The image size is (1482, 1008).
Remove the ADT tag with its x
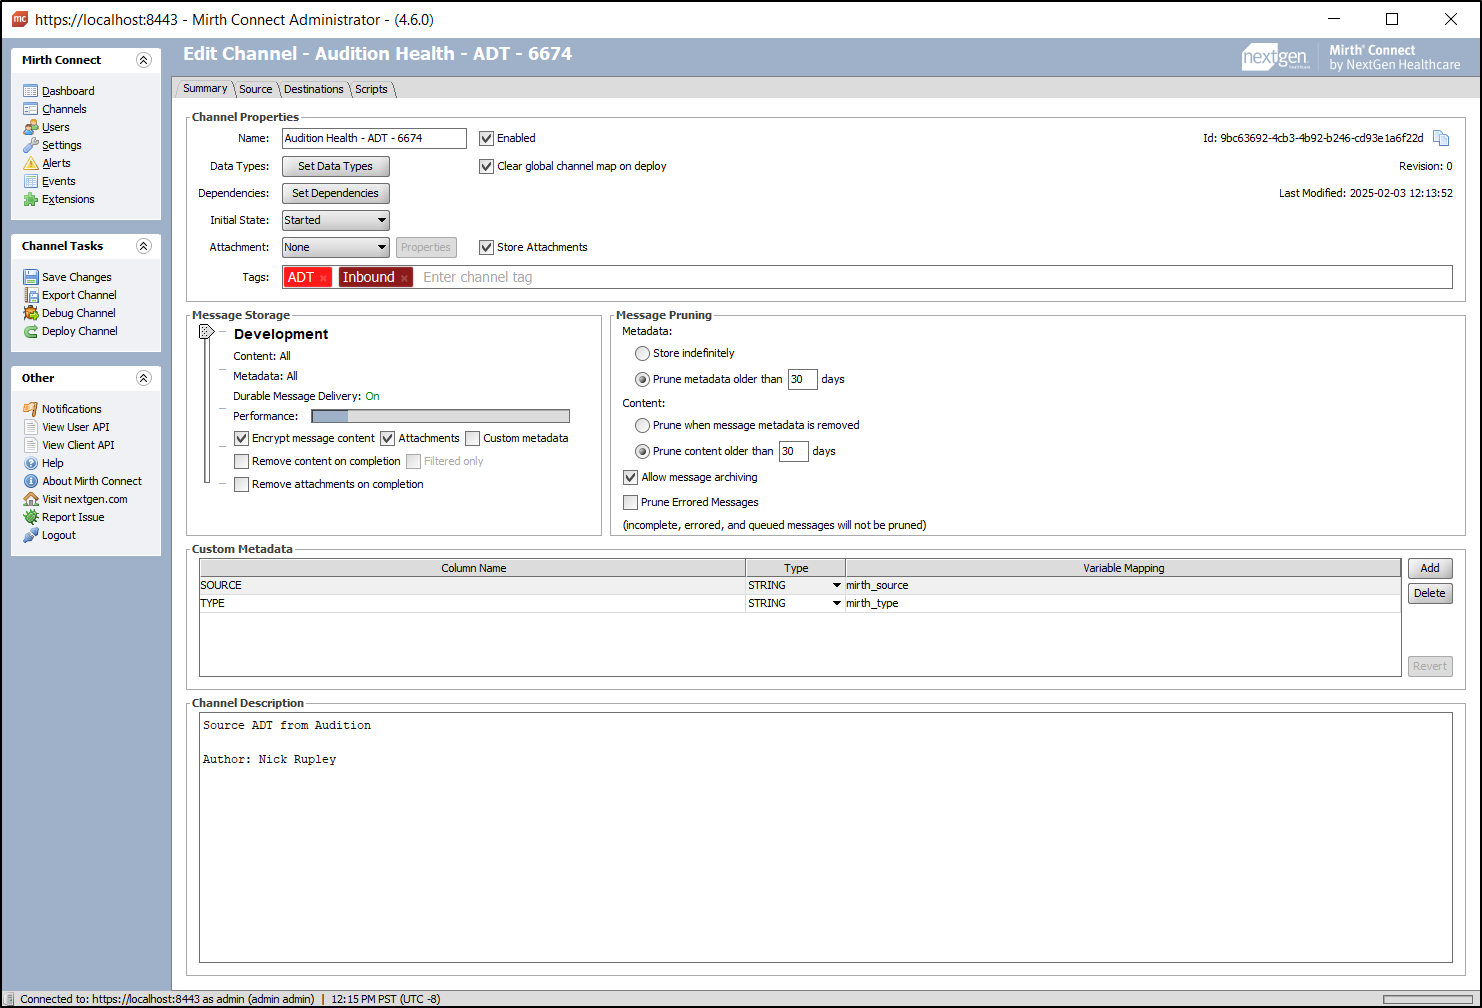point(323,278)
